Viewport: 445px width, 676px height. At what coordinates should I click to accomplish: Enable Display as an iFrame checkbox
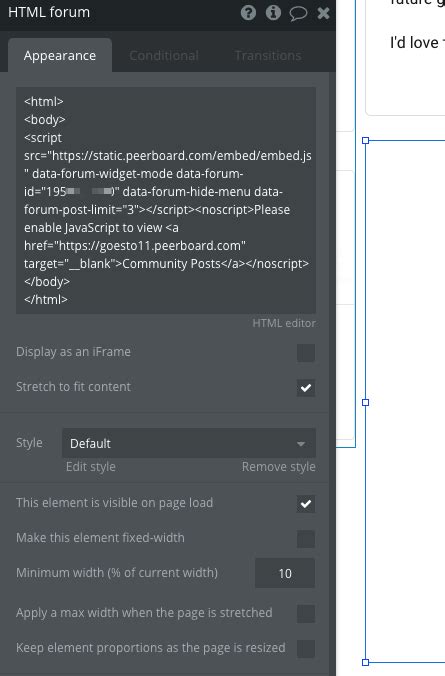[306, 353]
